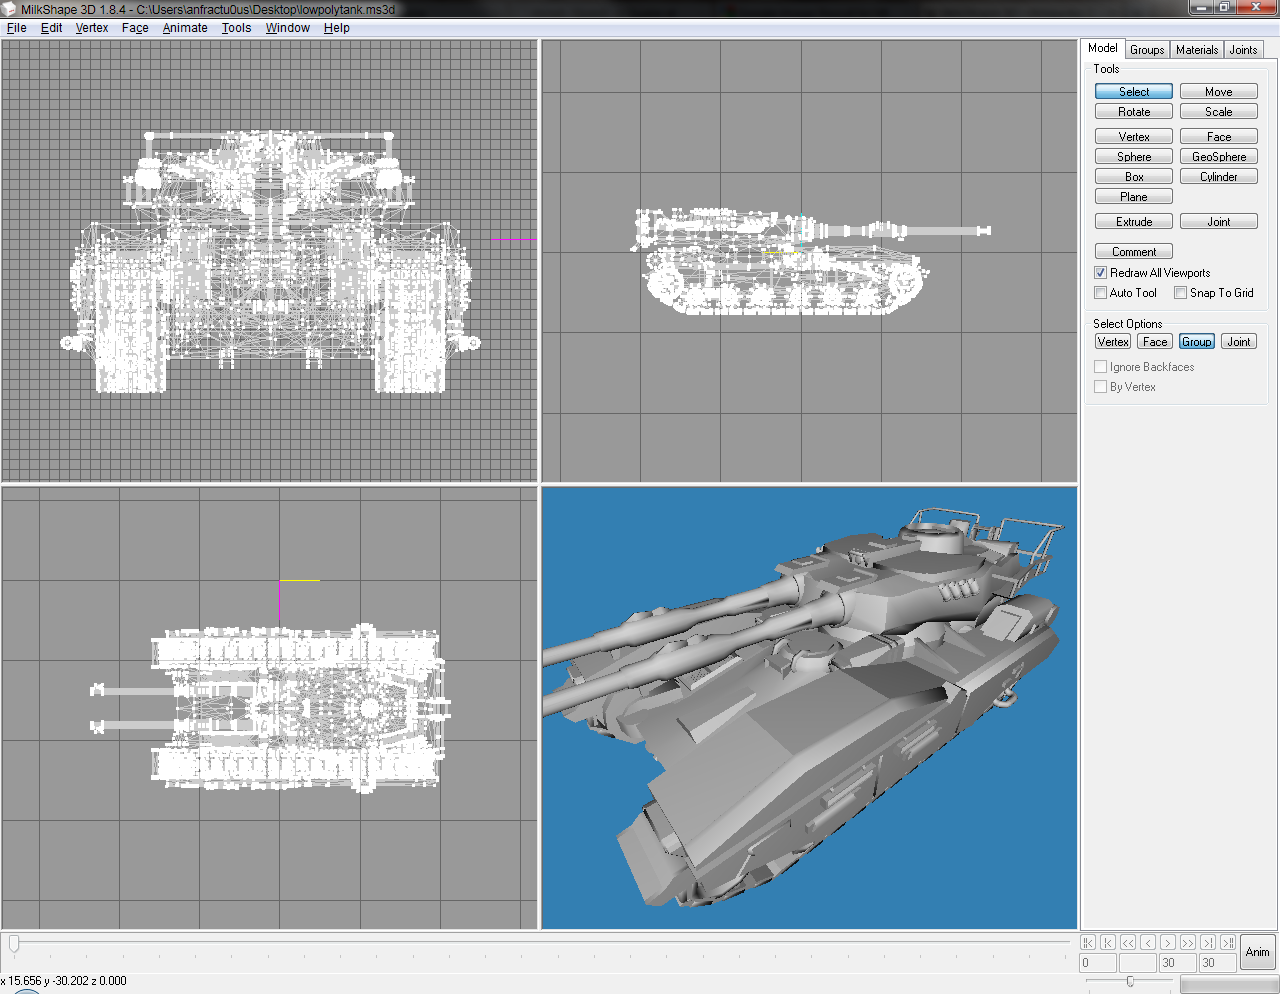Skip backward multiple frames
This screenshot has width=1280, height=994.
1128,942
